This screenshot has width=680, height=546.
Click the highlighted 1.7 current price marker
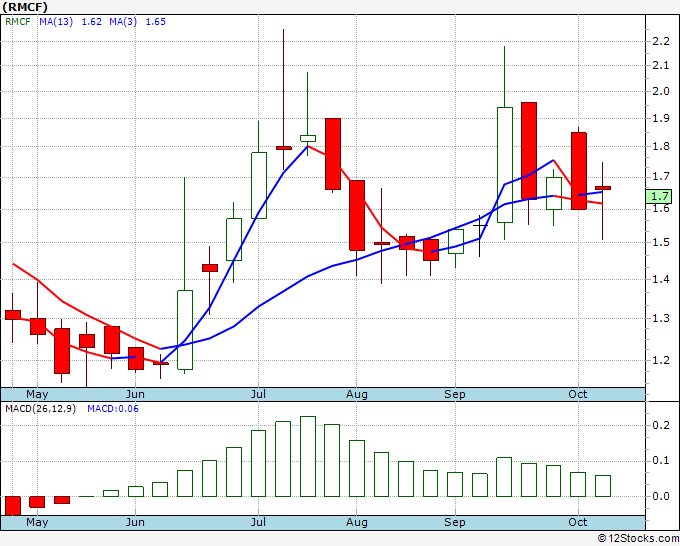pos(659,196)
